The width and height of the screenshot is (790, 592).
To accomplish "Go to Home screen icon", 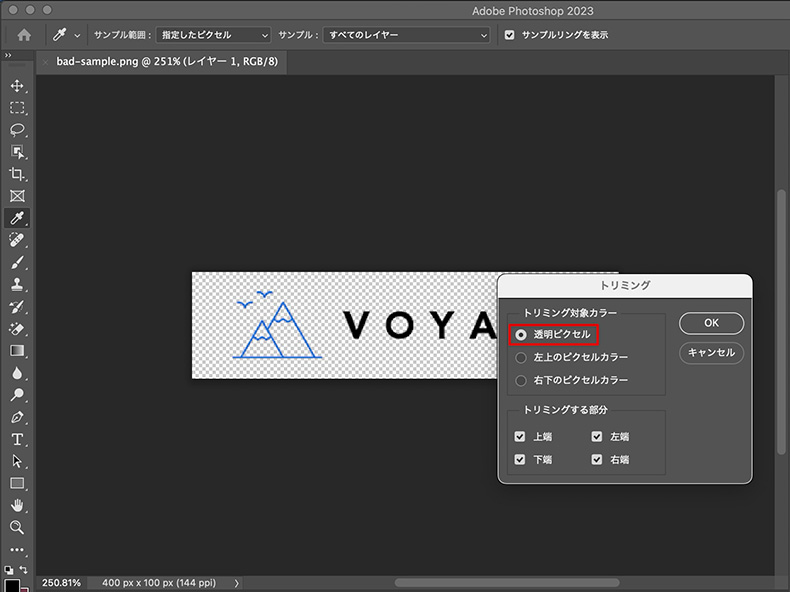I will tap(24, 35).
